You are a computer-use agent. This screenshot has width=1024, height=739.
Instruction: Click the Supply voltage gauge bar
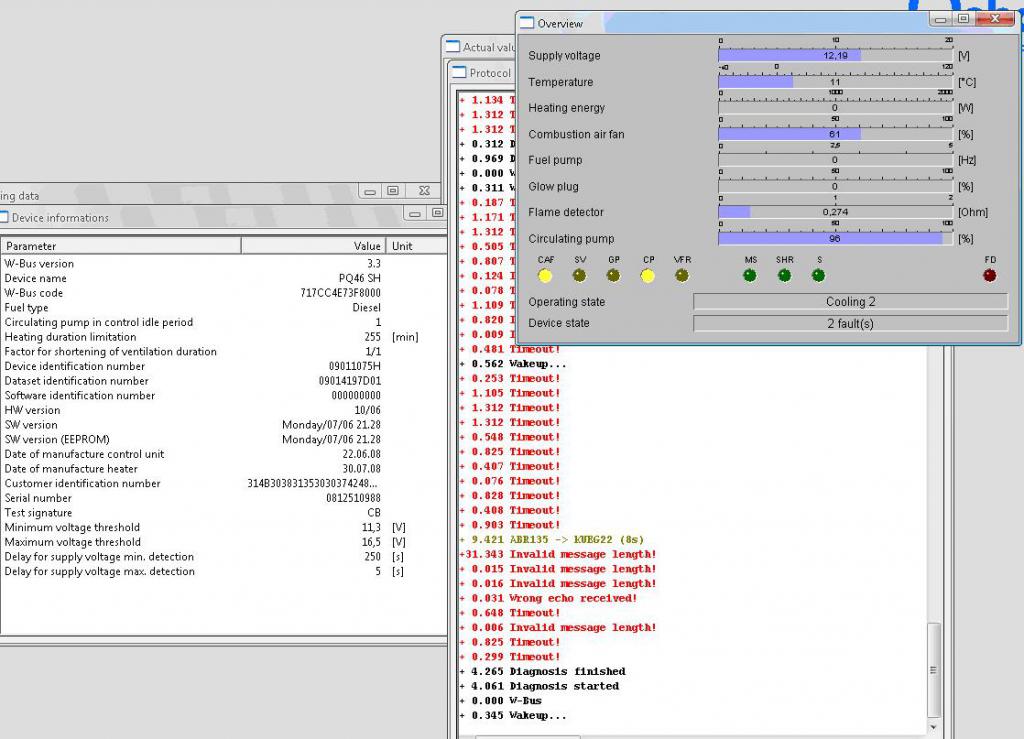(x=835, y=55)
